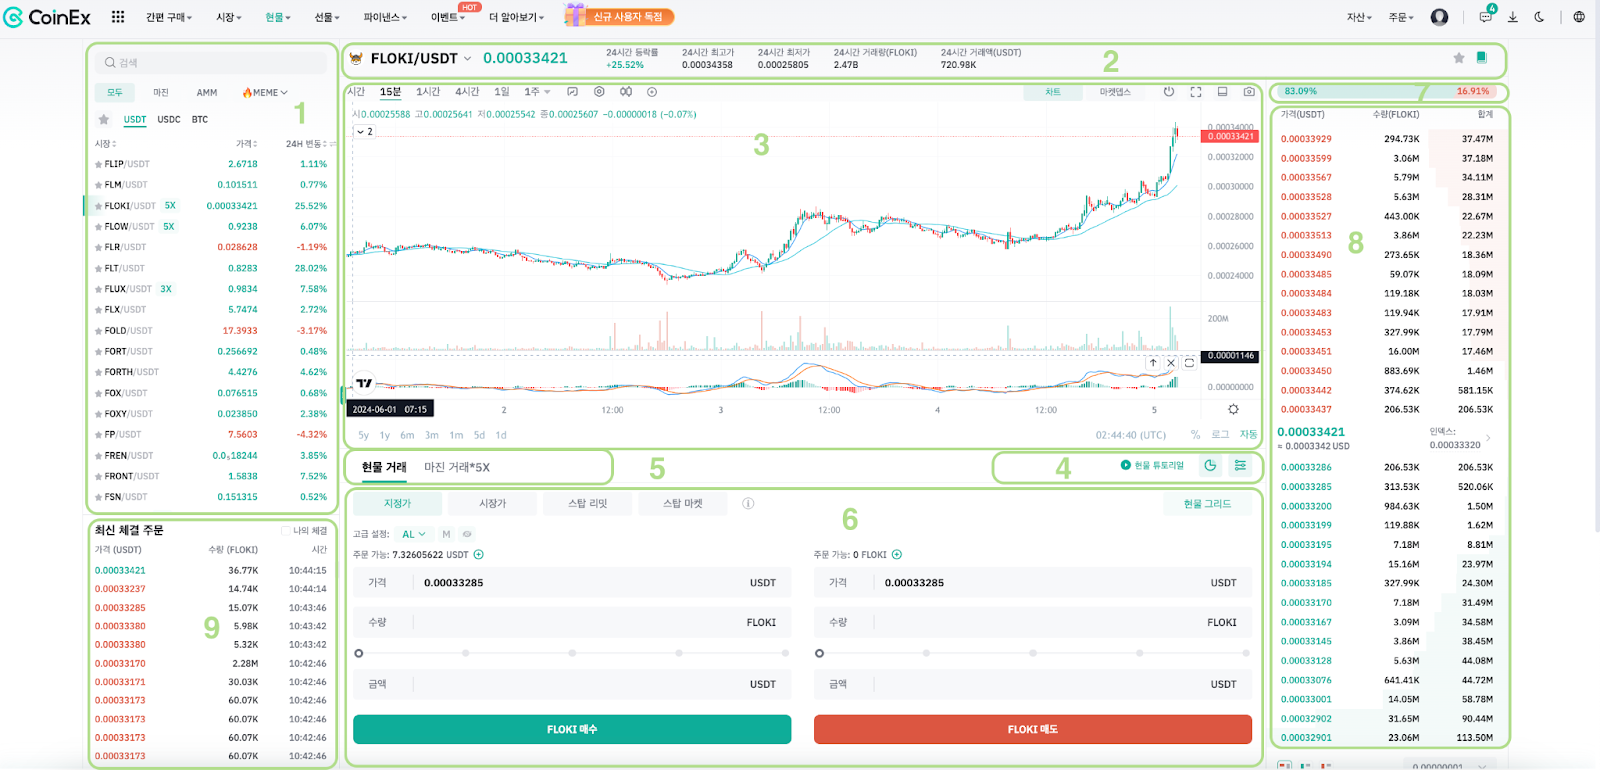1600x770 pixels.
Task: Select the 1시간 chart interval
Action: (x=428, y=92)
